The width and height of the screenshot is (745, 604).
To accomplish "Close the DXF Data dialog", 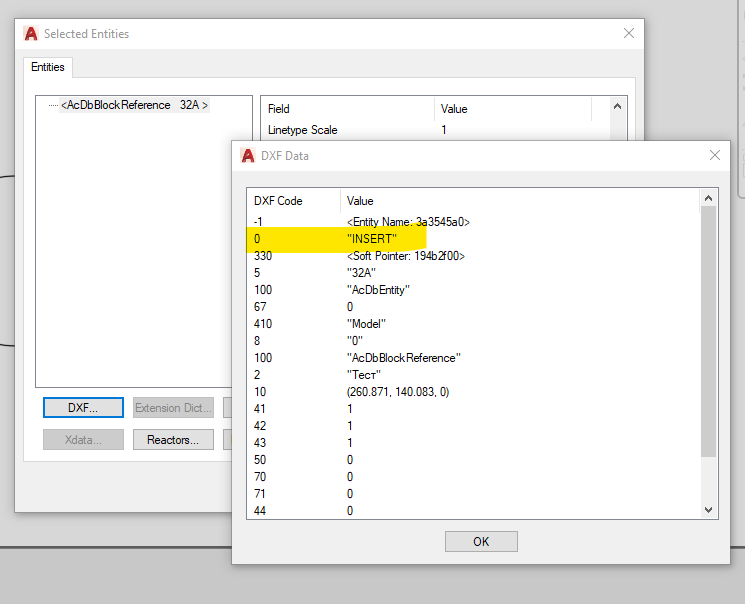I will click(x=715, y=155).
